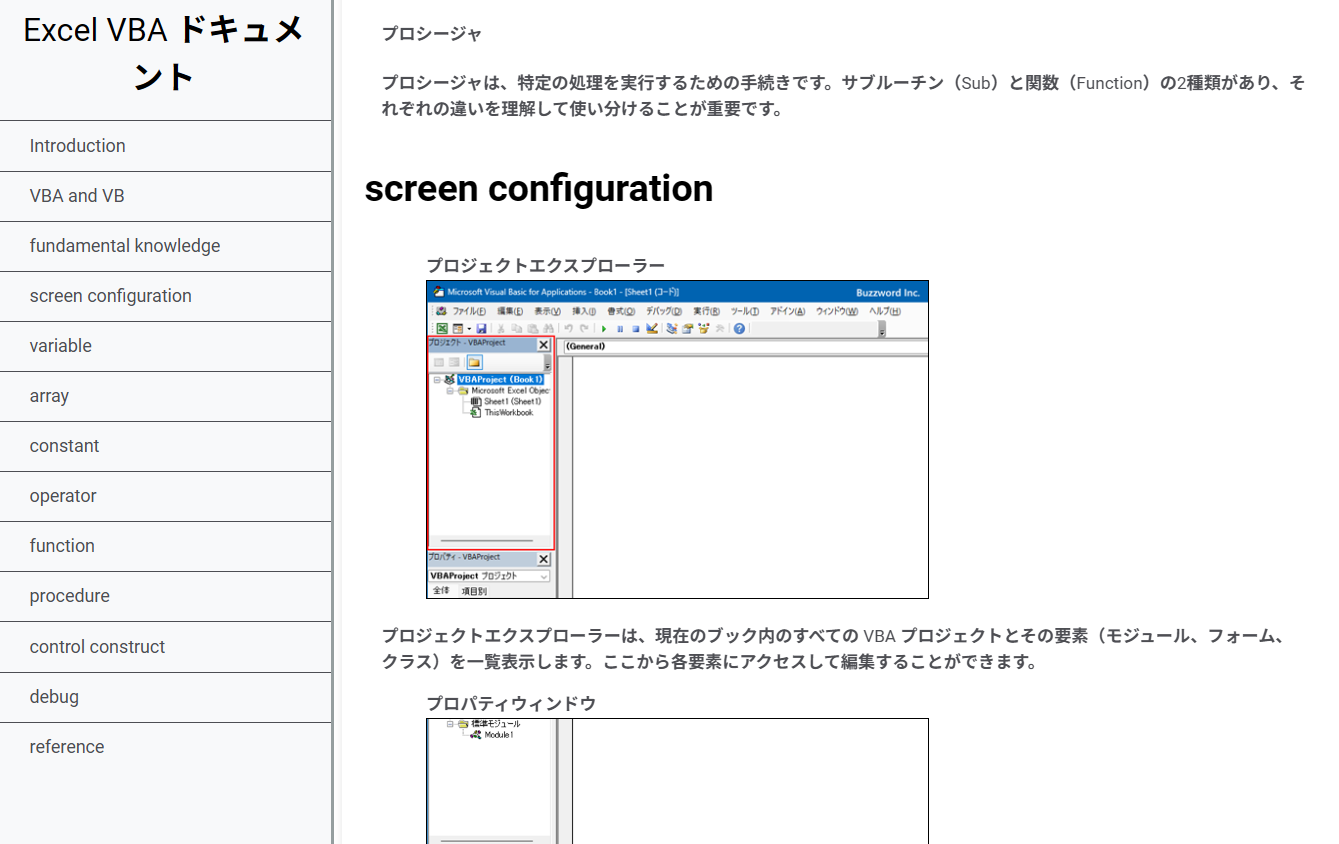Open the Help question mark icon
1339x844 pixels.
[738, 329]
